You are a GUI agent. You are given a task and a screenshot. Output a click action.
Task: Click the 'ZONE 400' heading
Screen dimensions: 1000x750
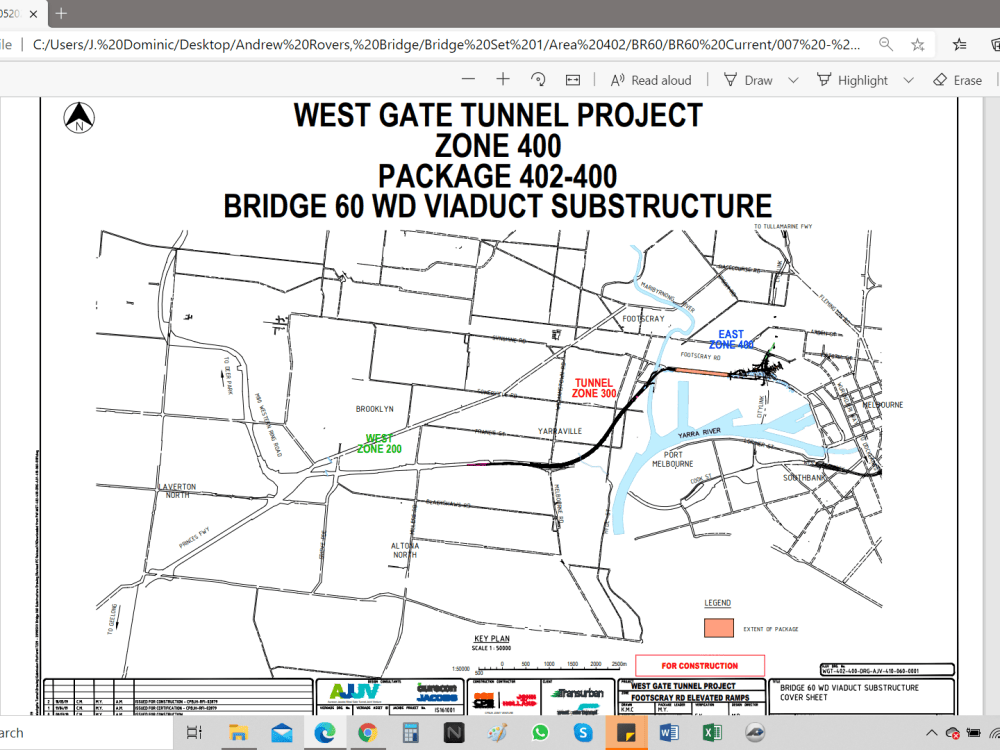coord(497,145)
